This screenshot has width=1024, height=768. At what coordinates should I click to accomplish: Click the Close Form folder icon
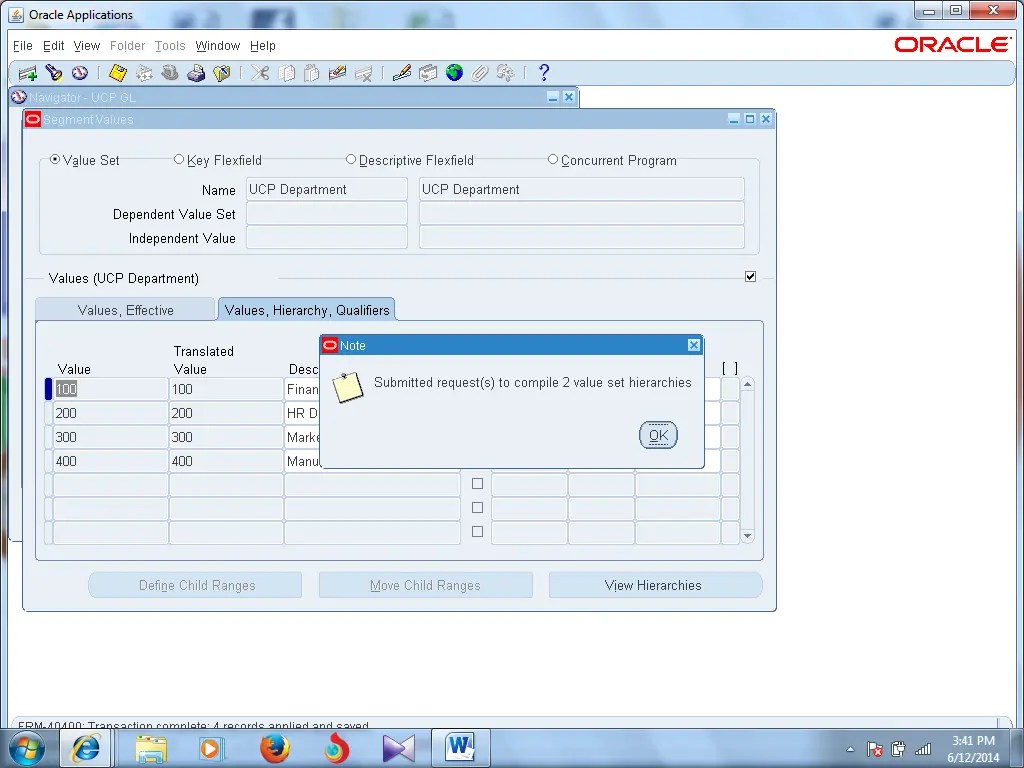pos(222,73)
